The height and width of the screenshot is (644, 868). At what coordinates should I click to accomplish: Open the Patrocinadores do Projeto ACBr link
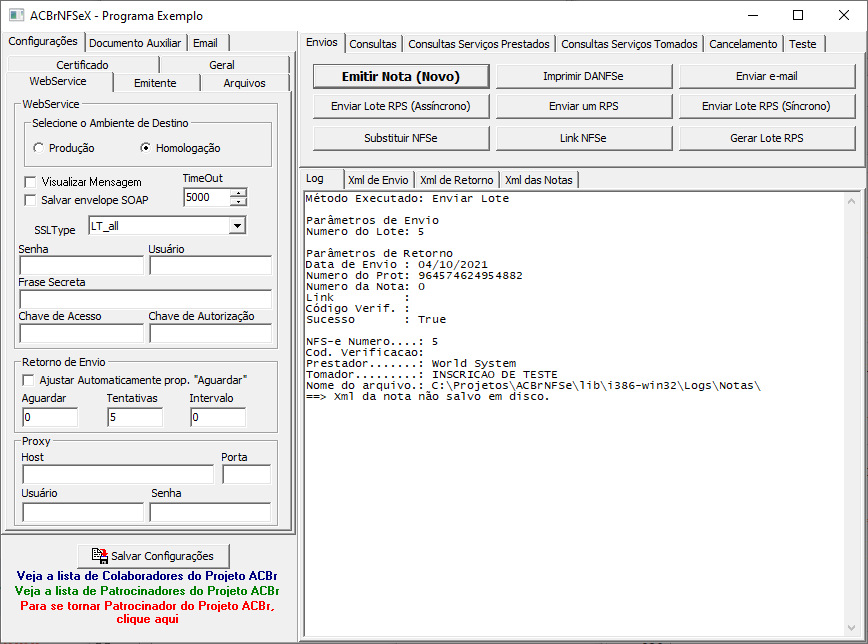(147, 591)
